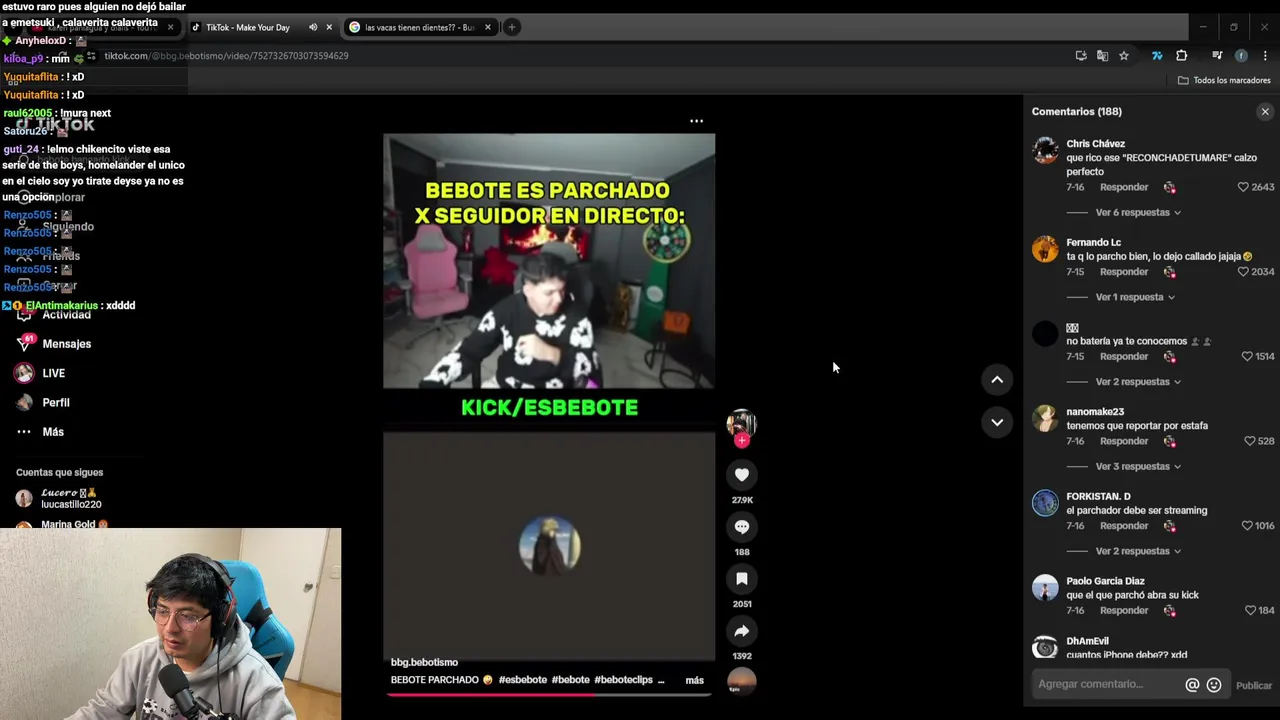Screen dimensions: 1280x720
Task: Open the media controls toolbar icon
Action: [x=1217, y=56]
